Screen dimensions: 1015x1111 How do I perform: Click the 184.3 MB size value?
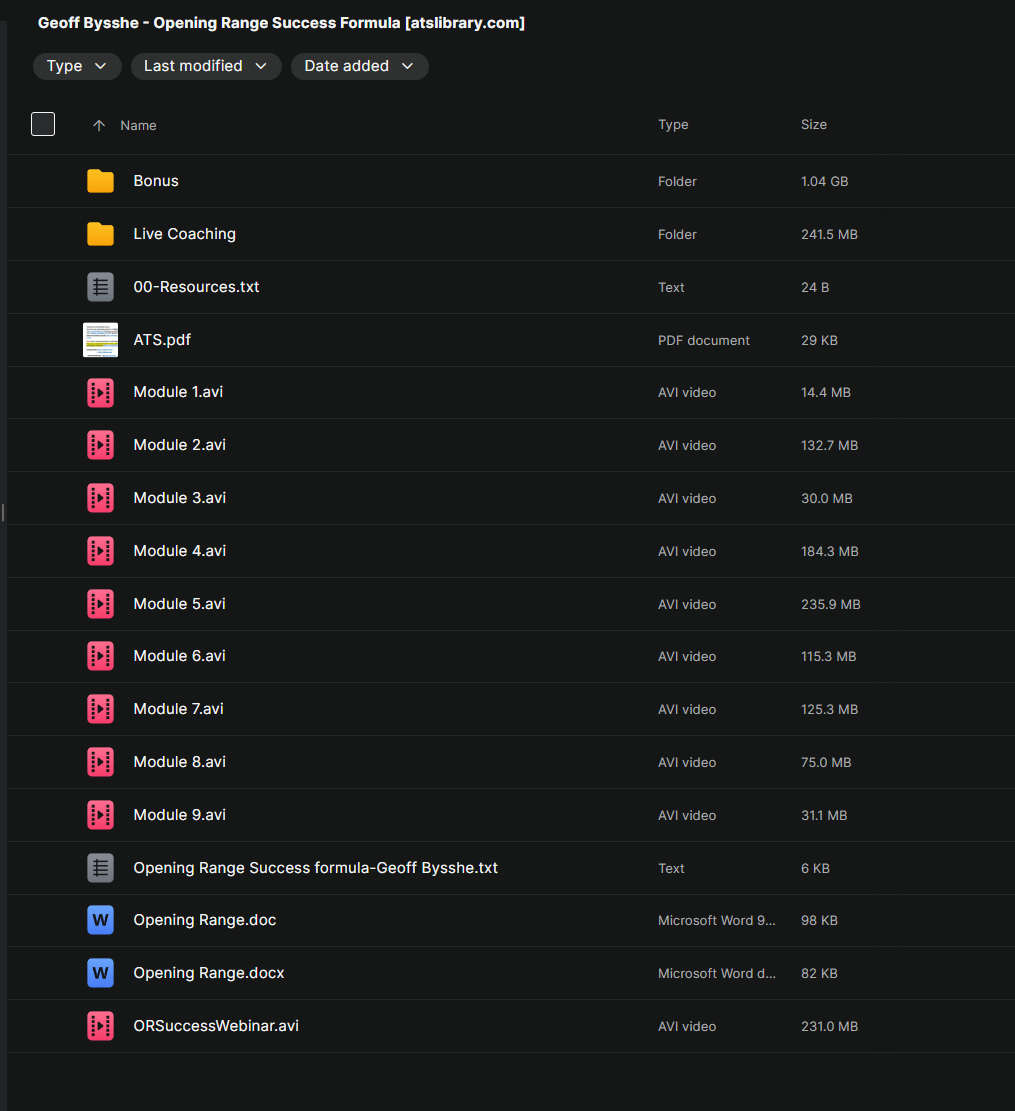coord(829,551)
